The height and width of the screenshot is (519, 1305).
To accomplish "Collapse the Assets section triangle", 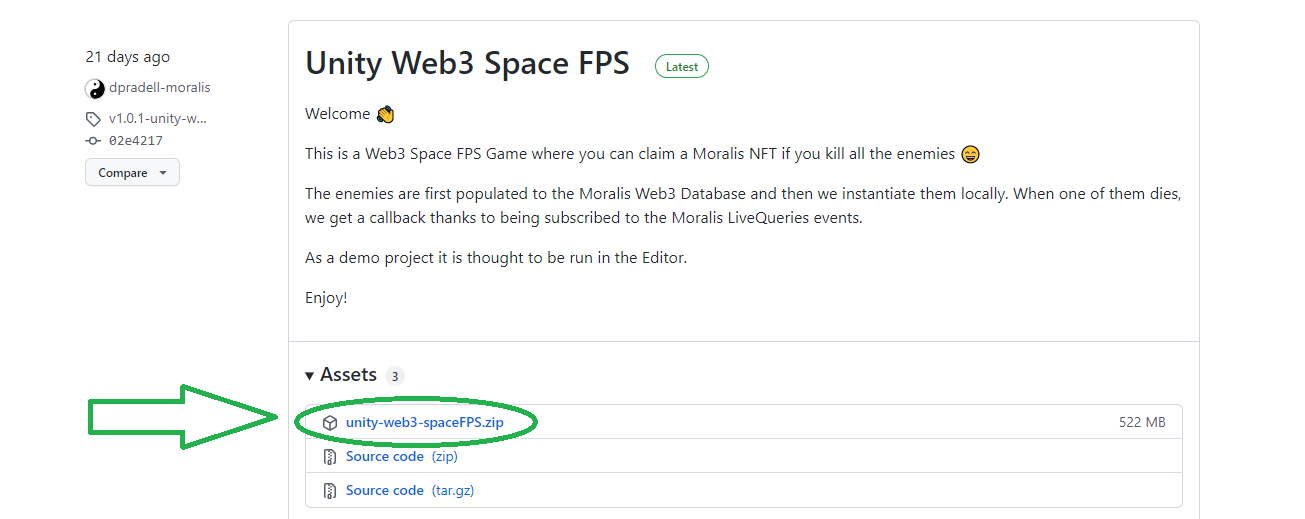I will tap(310, 376).
